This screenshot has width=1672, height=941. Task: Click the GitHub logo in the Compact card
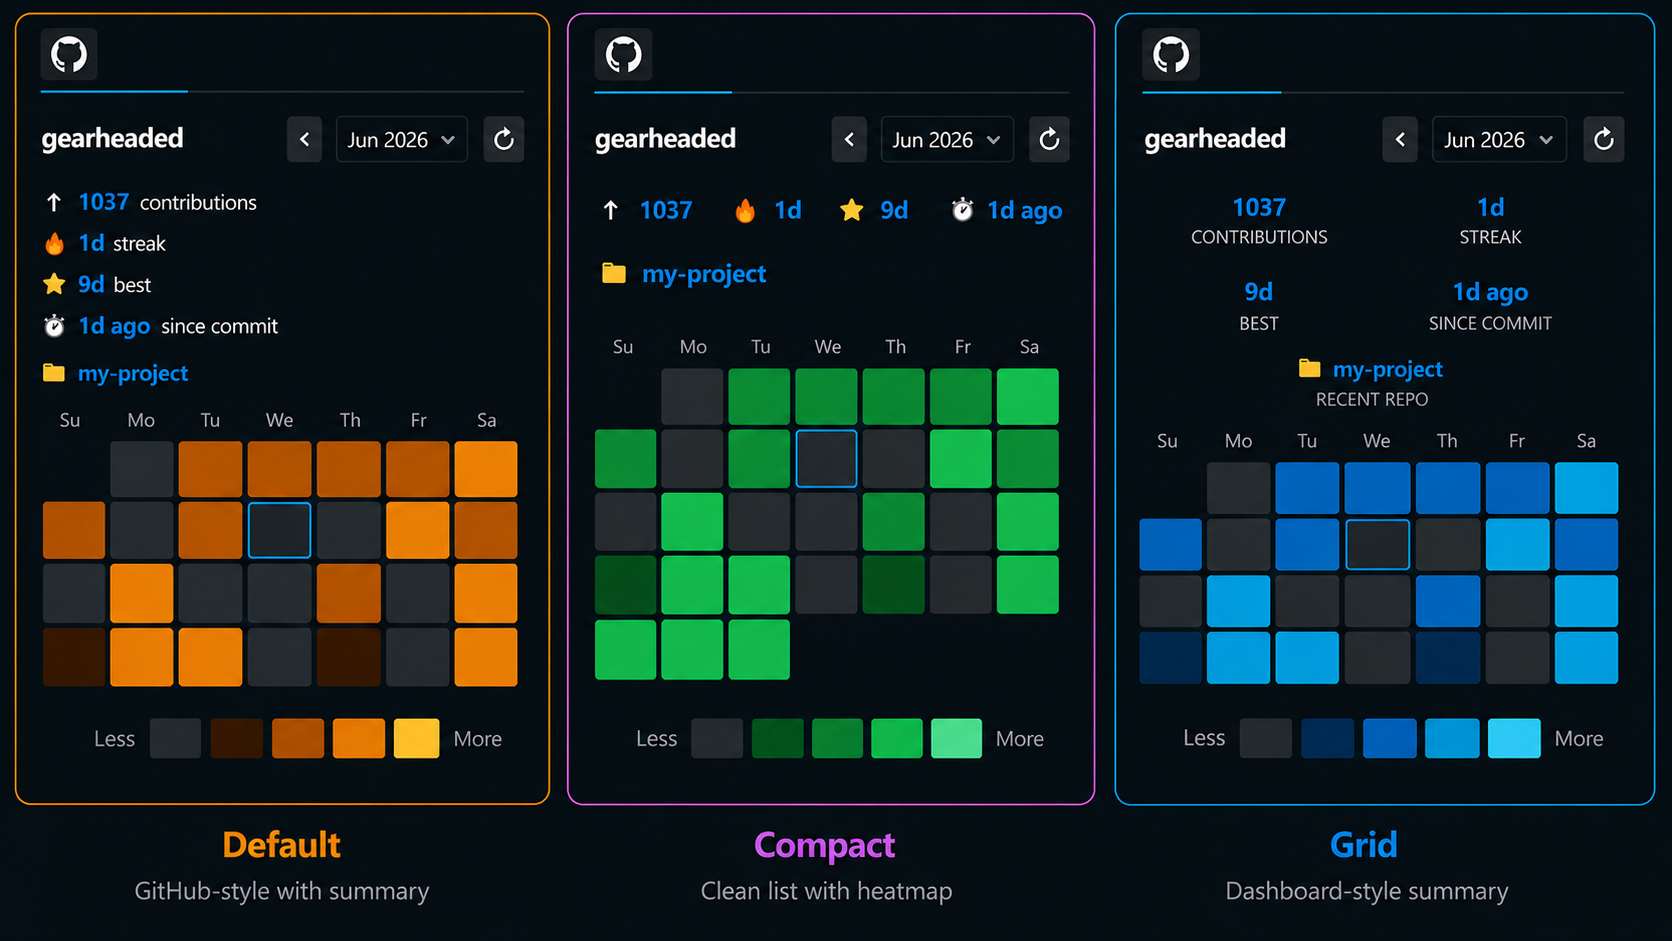click(623, 54)
